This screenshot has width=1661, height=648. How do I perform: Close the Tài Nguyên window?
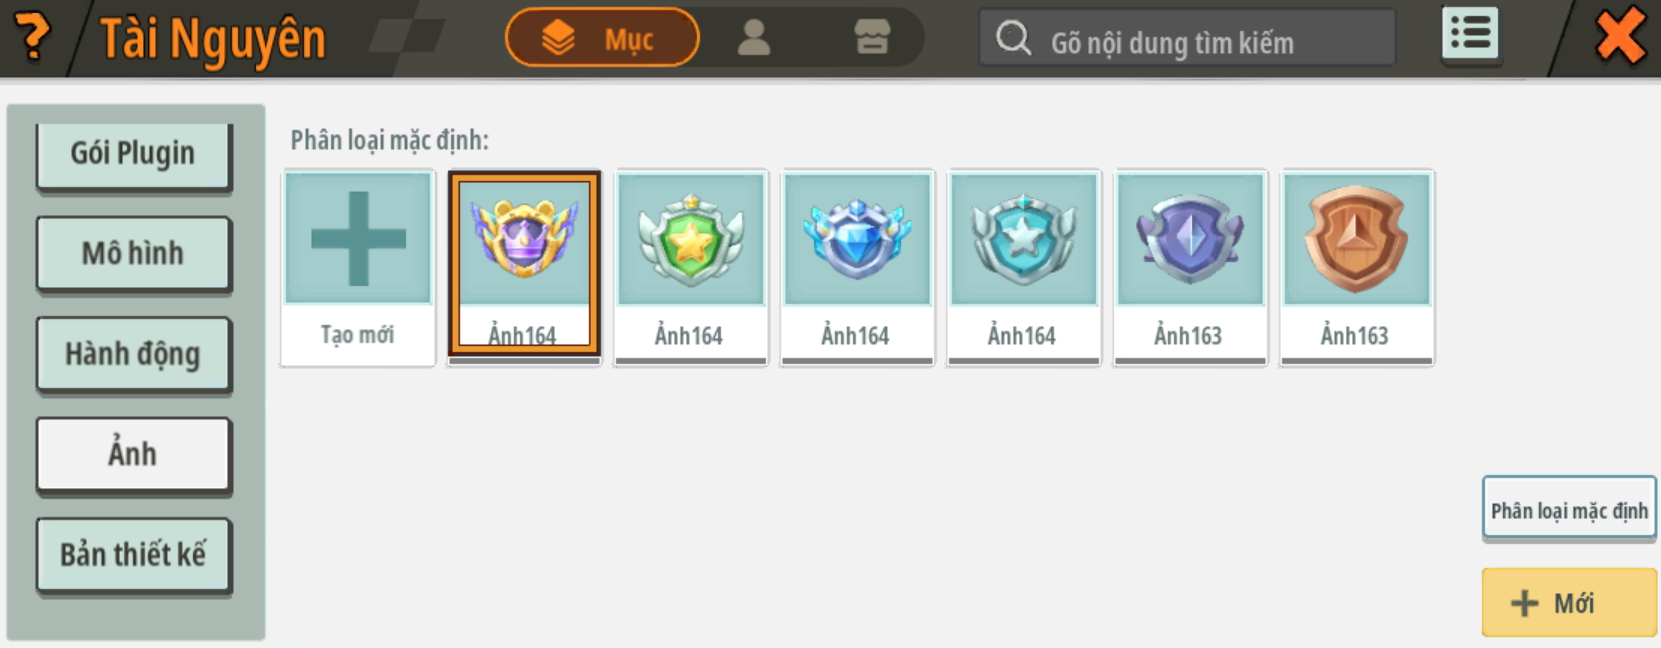pyautogui.click(x=1620, y=36)
